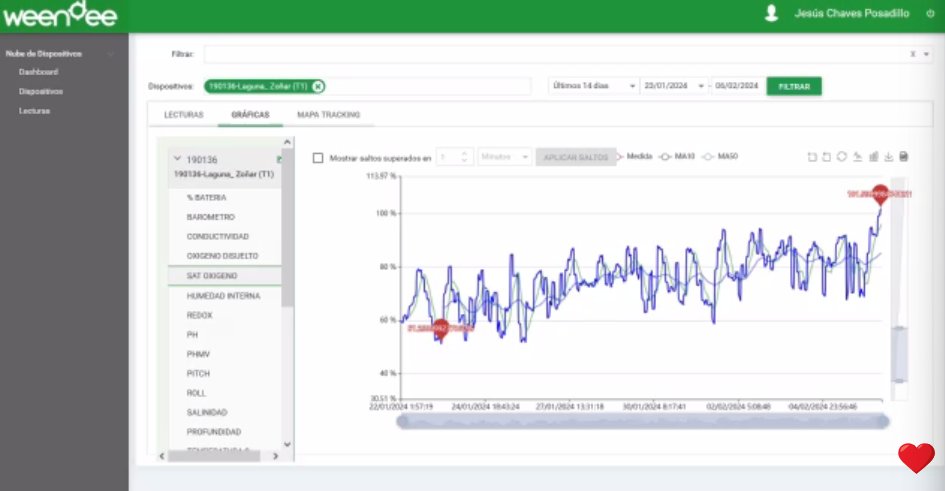
Task: Open the 06/02/2024 end date field
Action: click(736, 86)
